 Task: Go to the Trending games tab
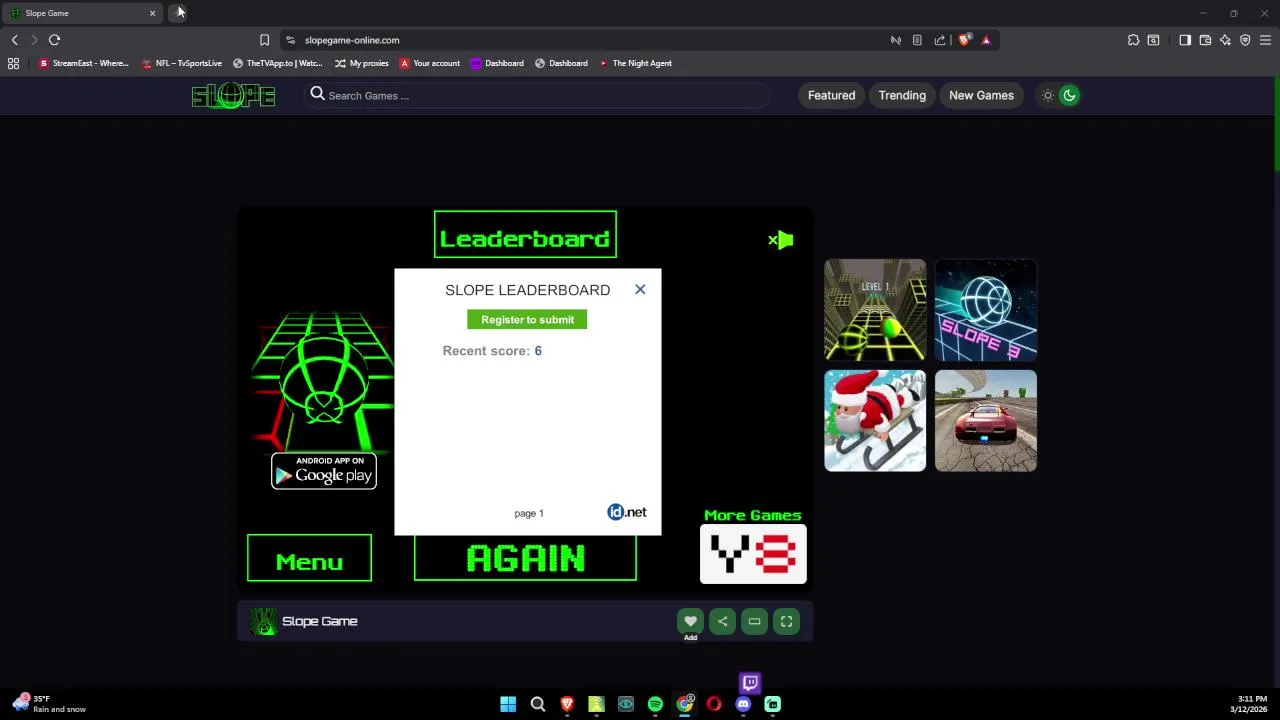(x=902, y=95)
